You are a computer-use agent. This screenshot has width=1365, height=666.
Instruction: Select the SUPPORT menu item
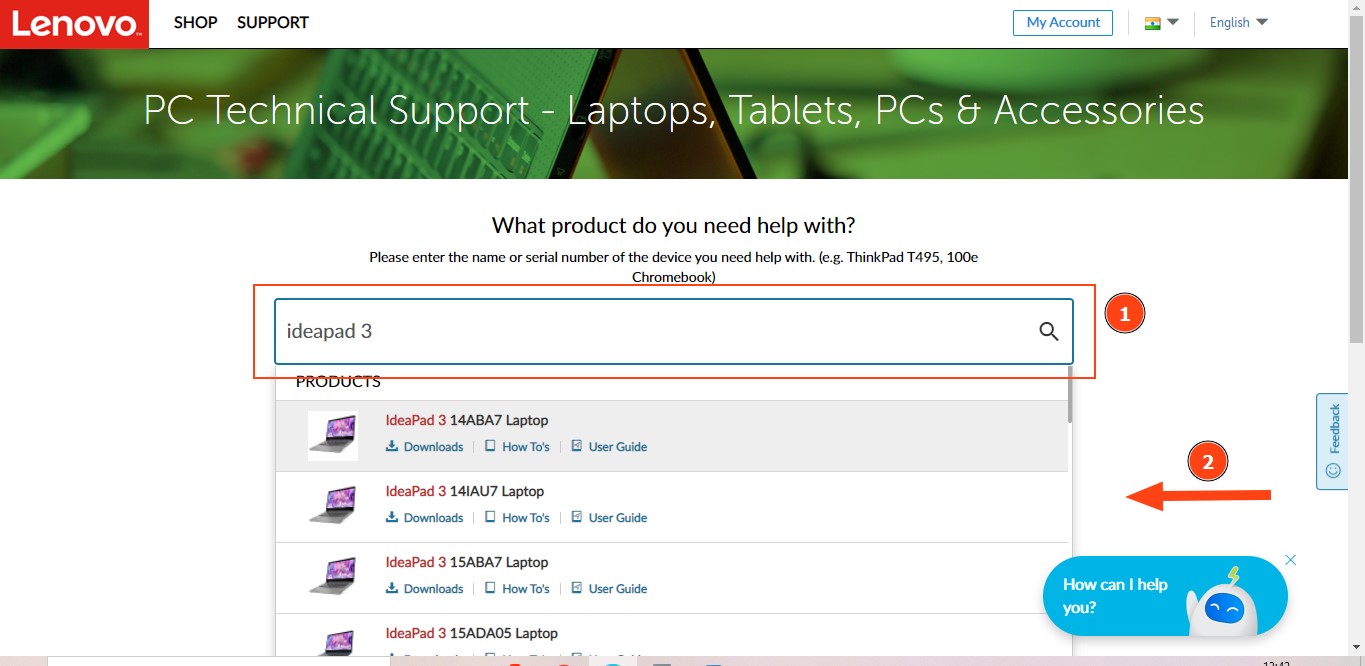click(272, 22)
